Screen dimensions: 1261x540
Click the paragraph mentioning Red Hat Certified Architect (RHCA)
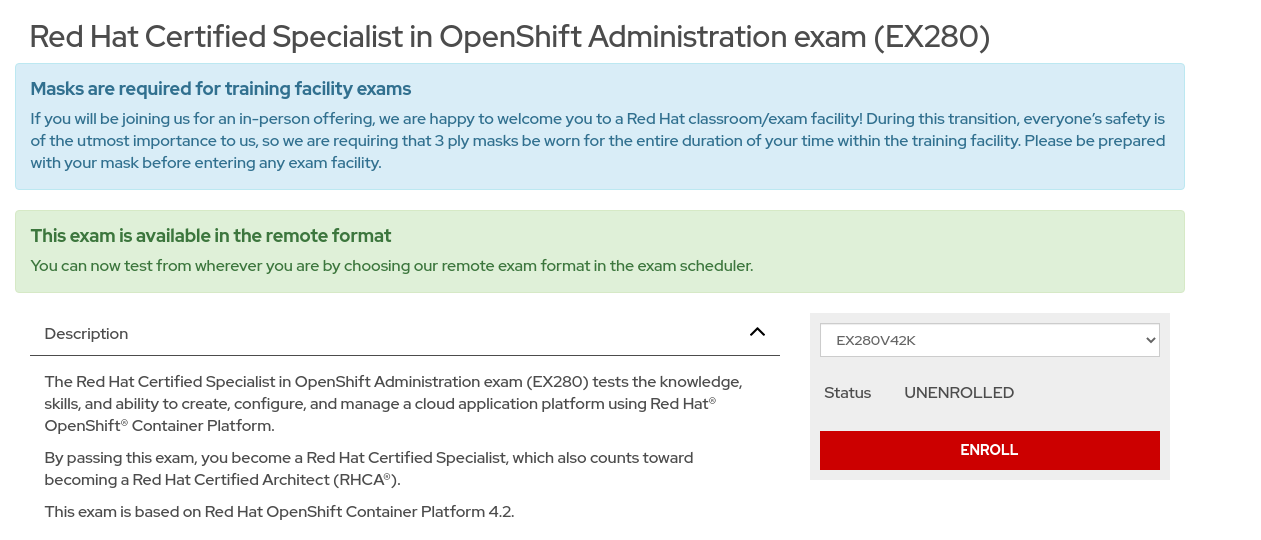[369, 469]
